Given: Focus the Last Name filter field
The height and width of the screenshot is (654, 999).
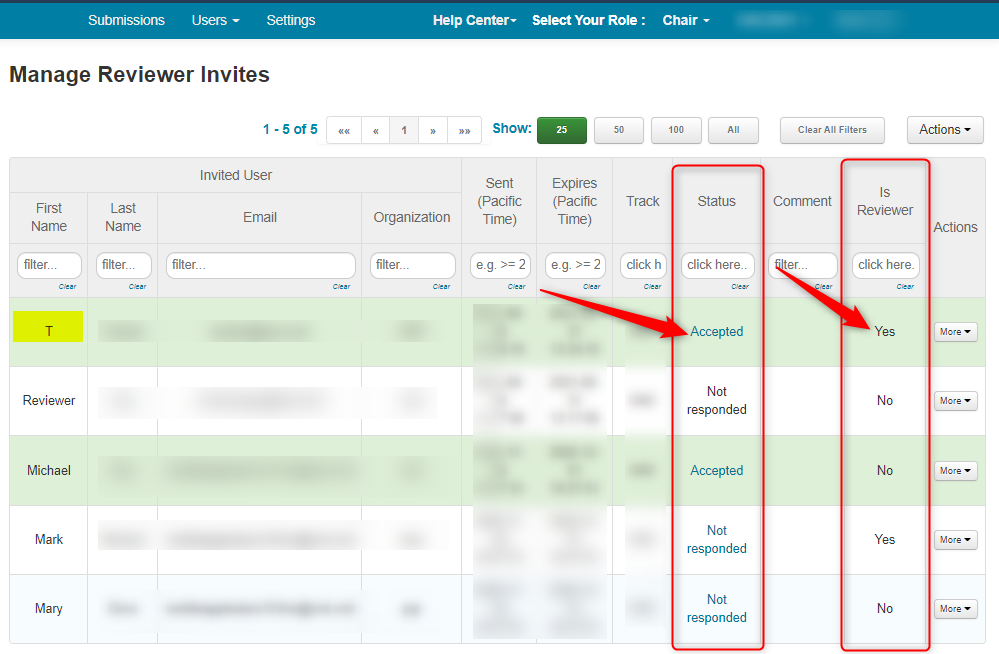Looking at the screenshot, I should coord(124,265).
